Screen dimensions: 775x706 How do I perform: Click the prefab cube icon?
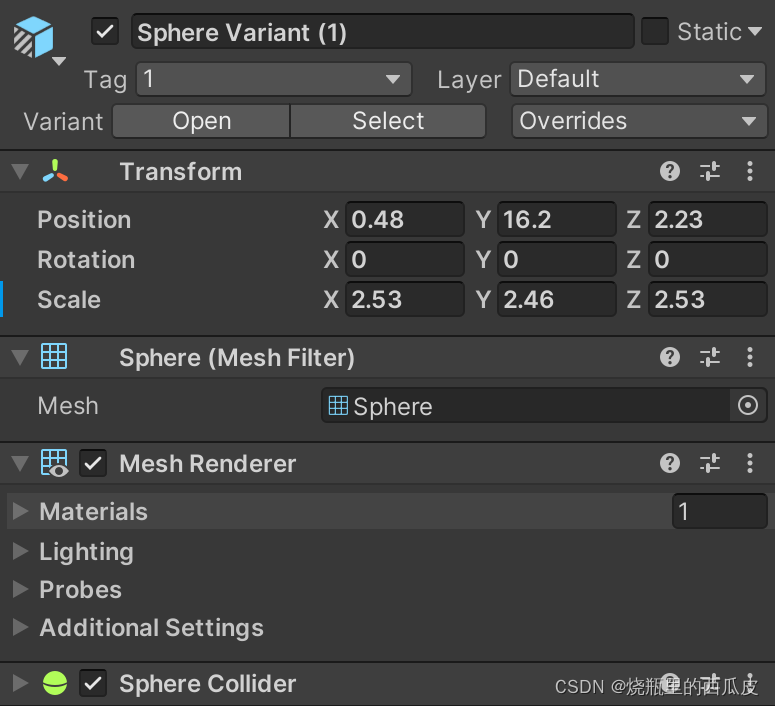[x=33, y=37]
